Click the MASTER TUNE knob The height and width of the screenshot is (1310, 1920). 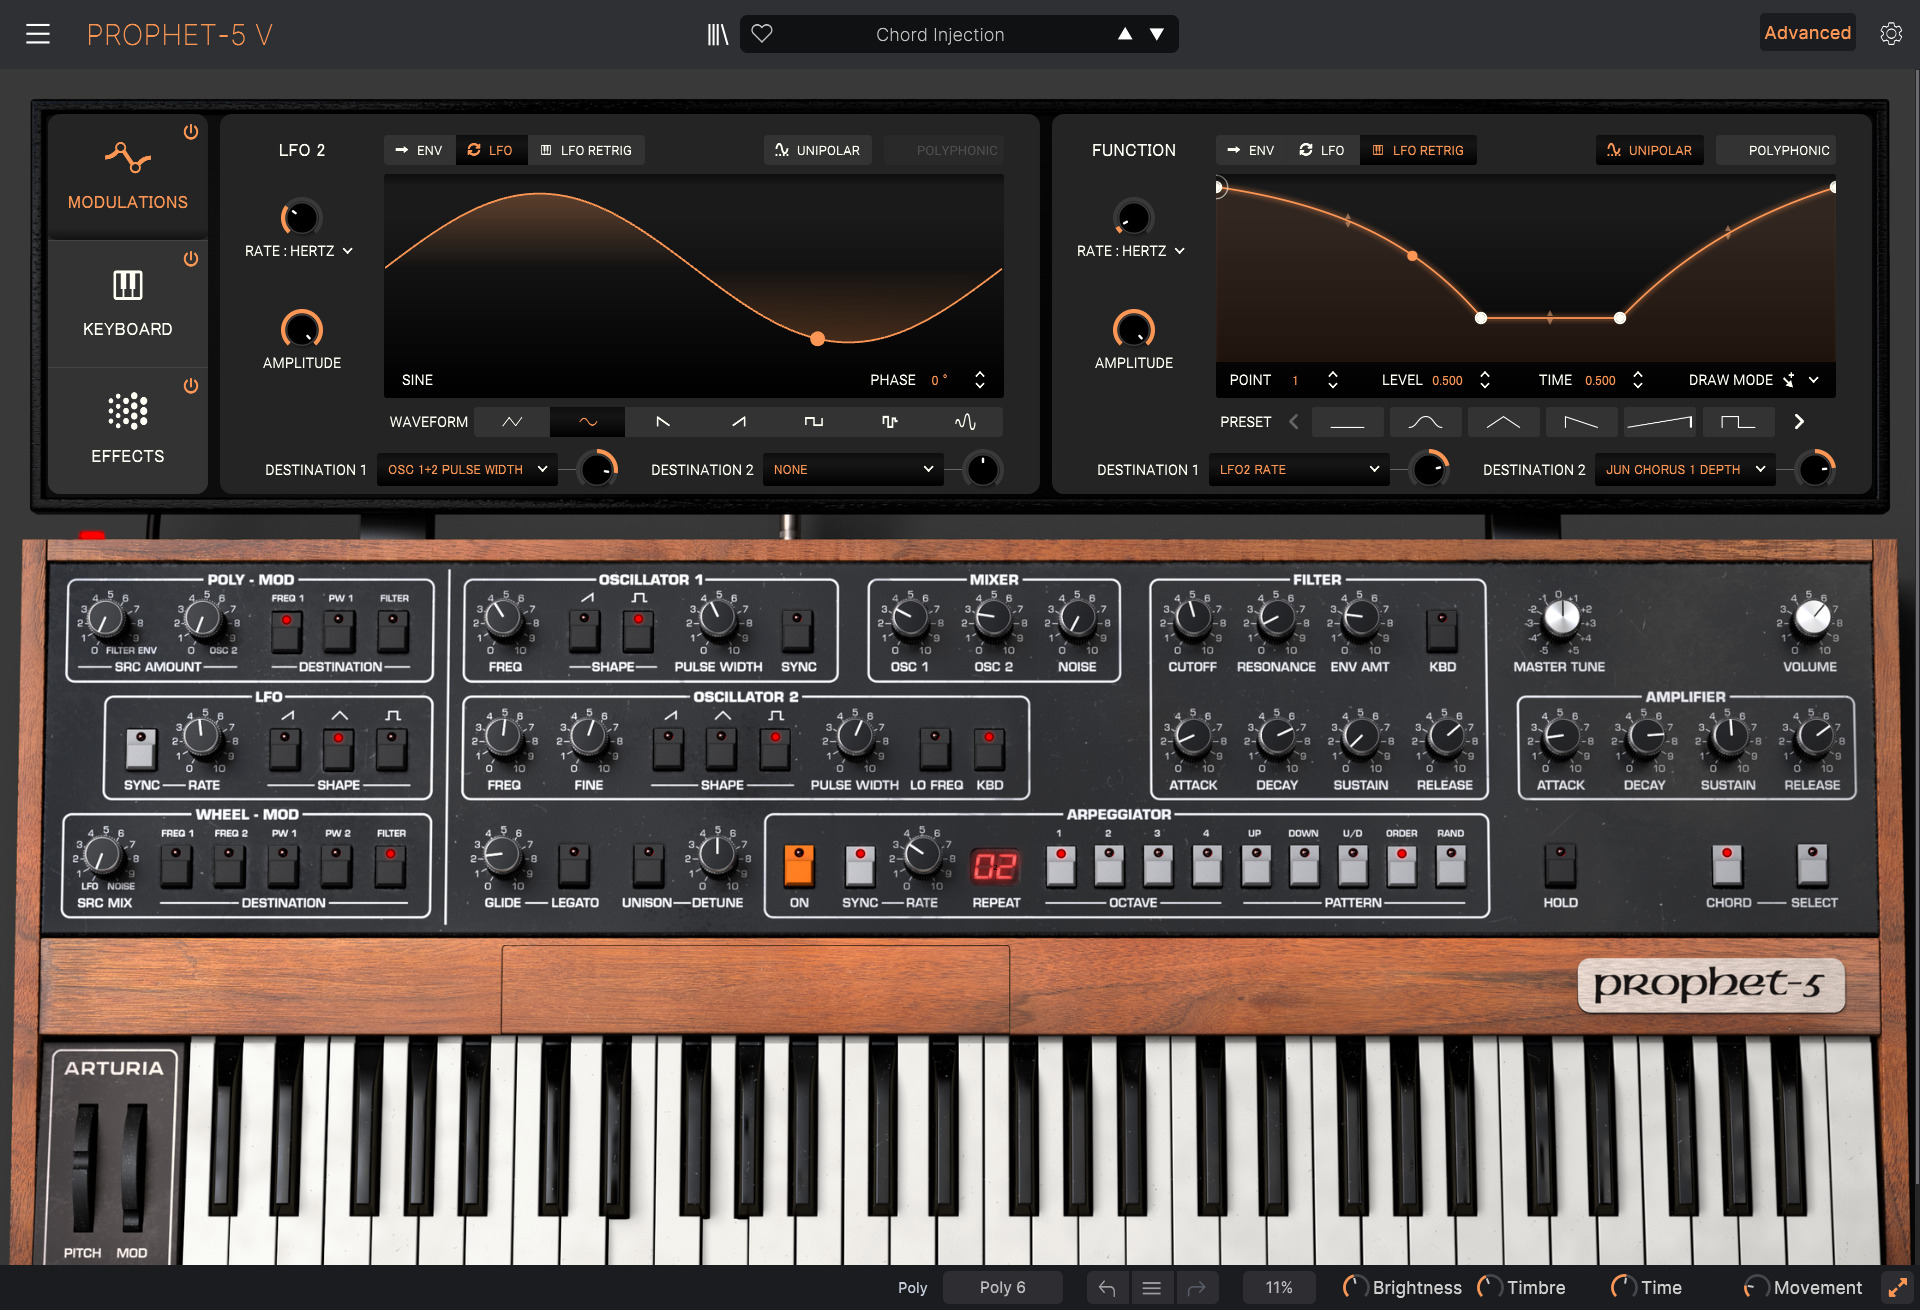[1560, 618]
